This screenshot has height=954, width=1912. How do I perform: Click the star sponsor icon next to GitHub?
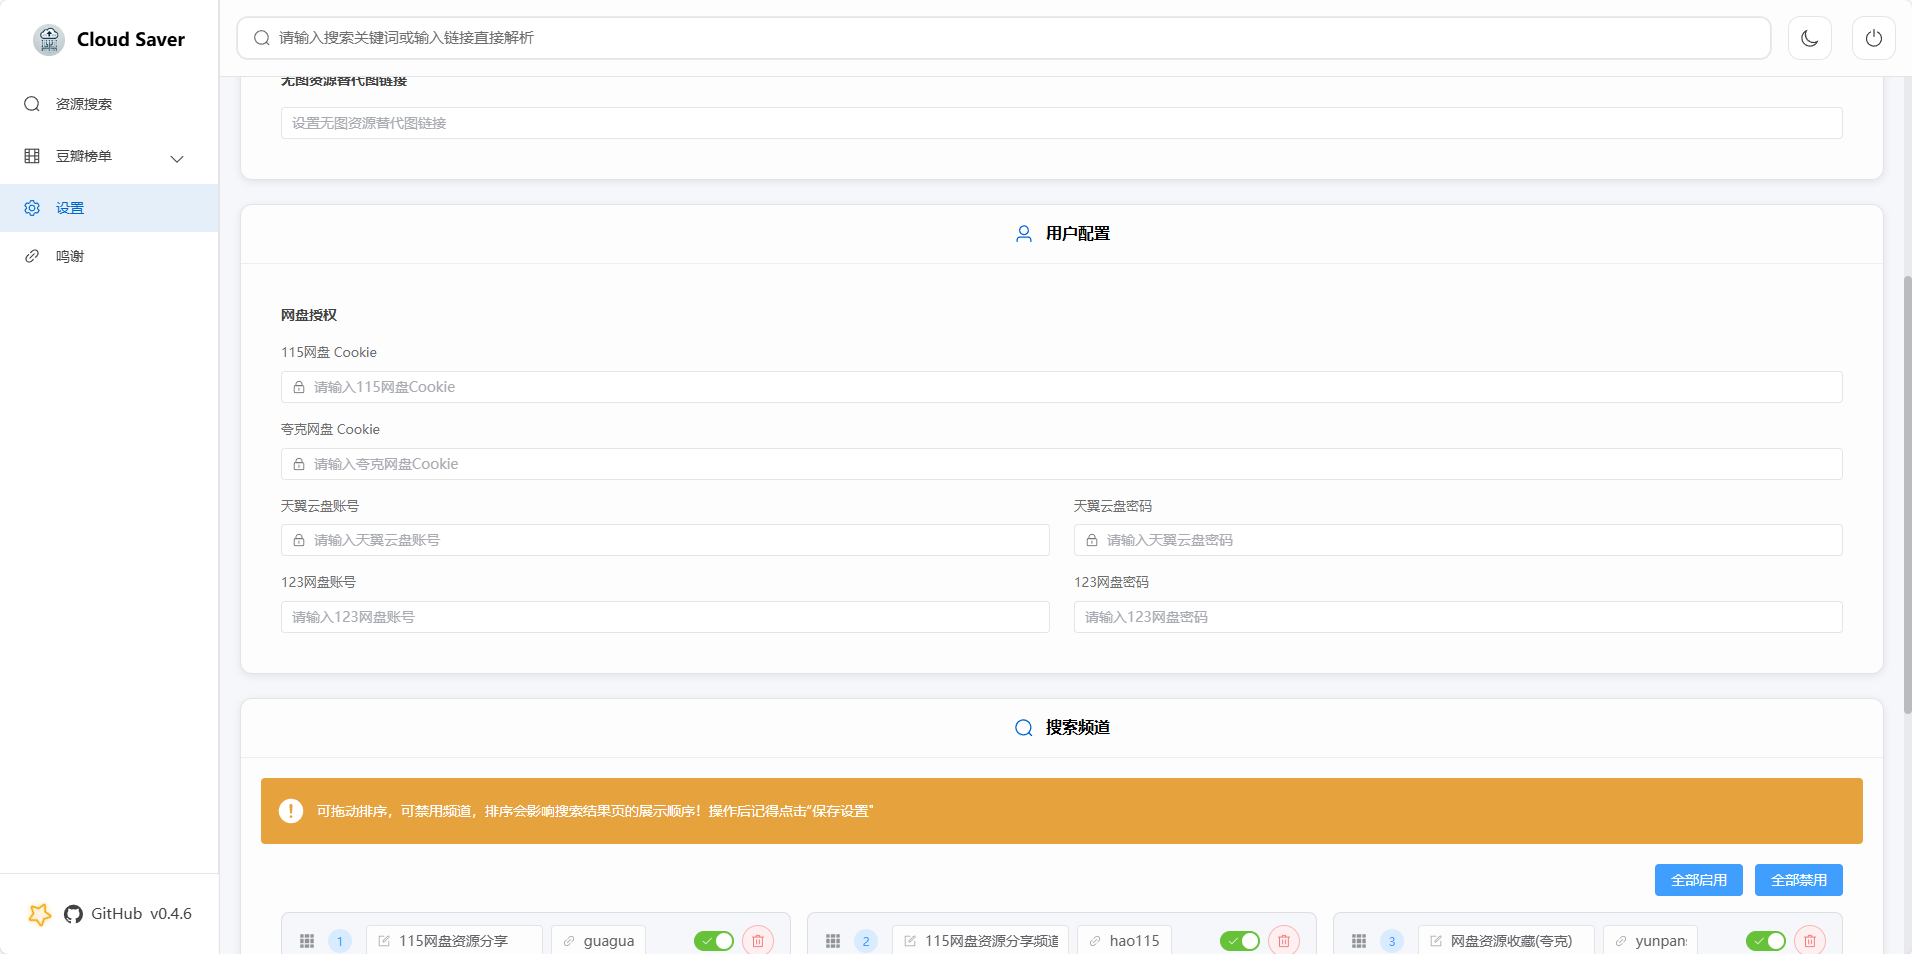40,914
